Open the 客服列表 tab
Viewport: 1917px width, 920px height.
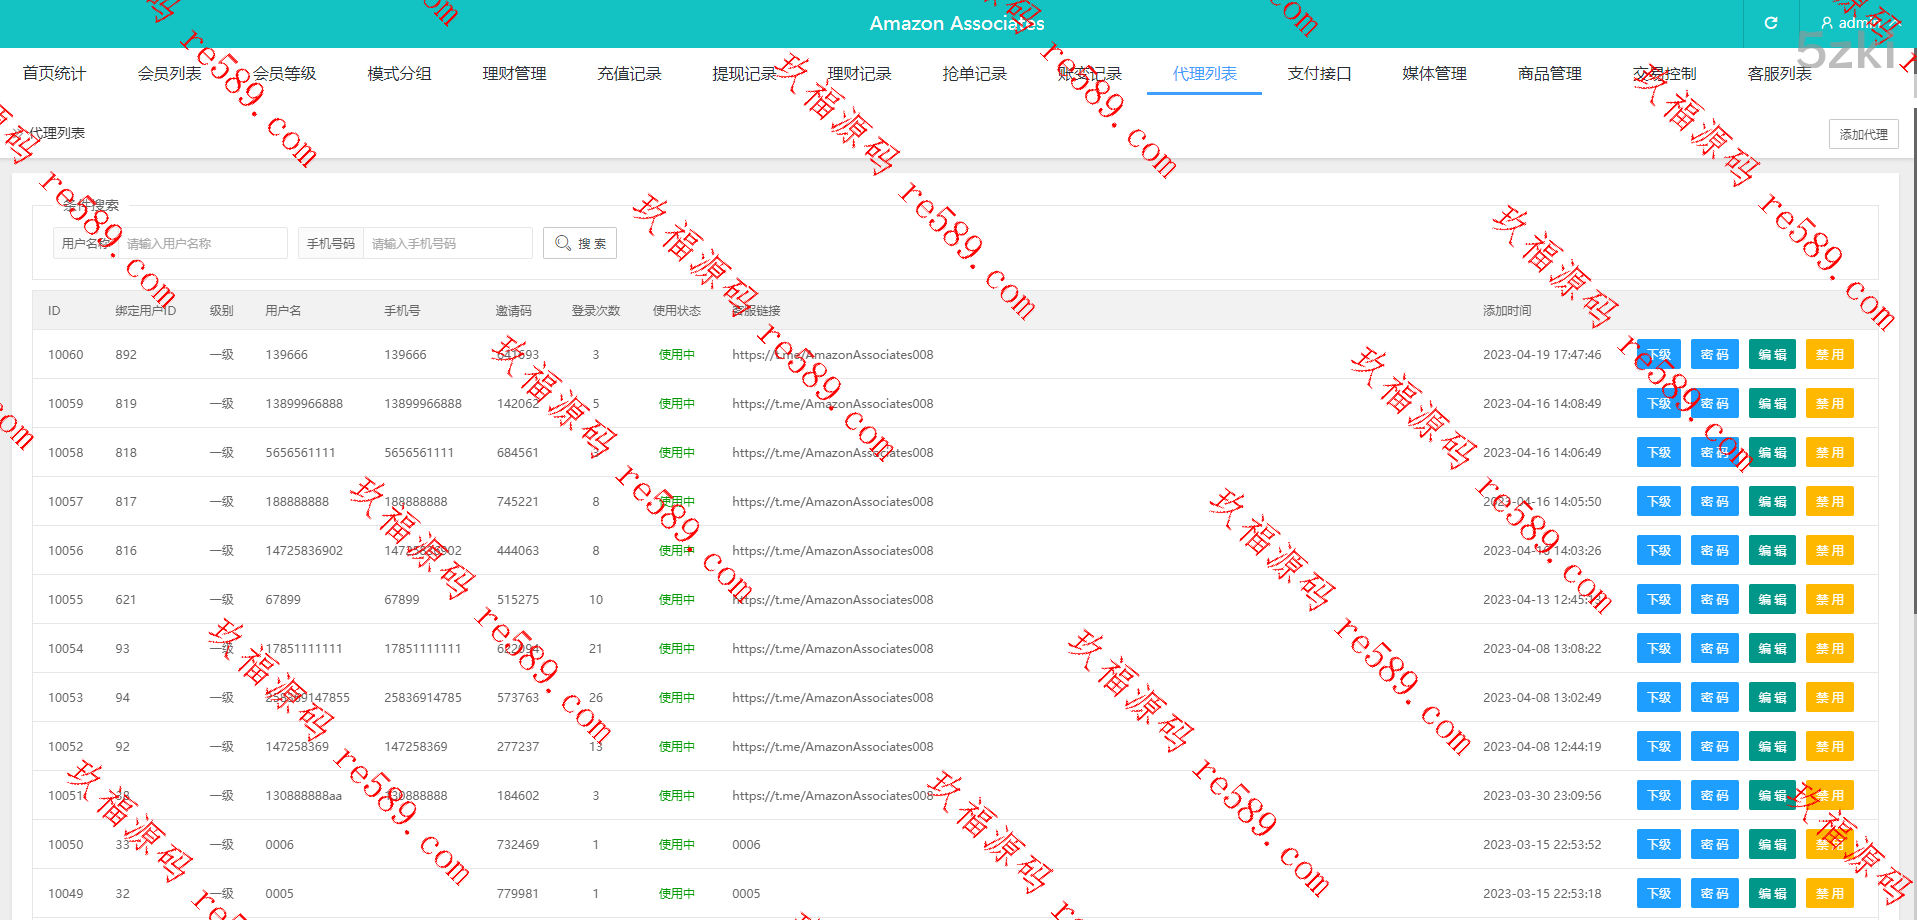[x=1779, y=74]
